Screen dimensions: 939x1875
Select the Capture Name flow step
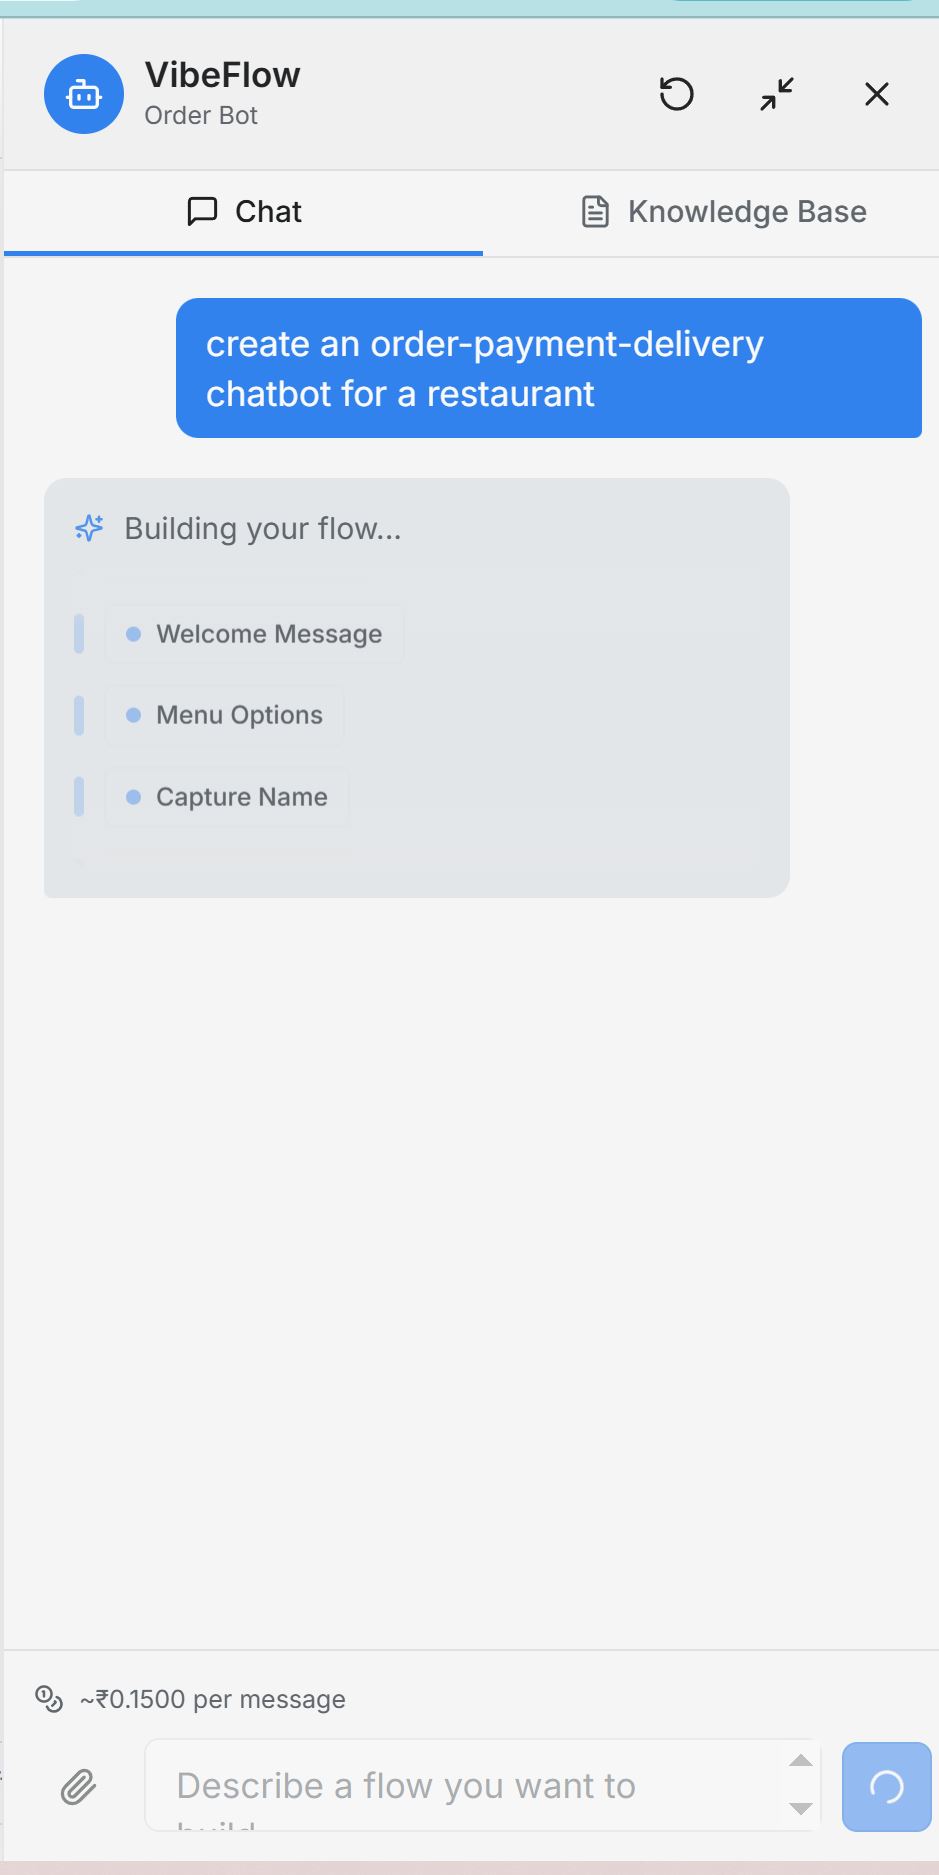click(x=226, y=797)
